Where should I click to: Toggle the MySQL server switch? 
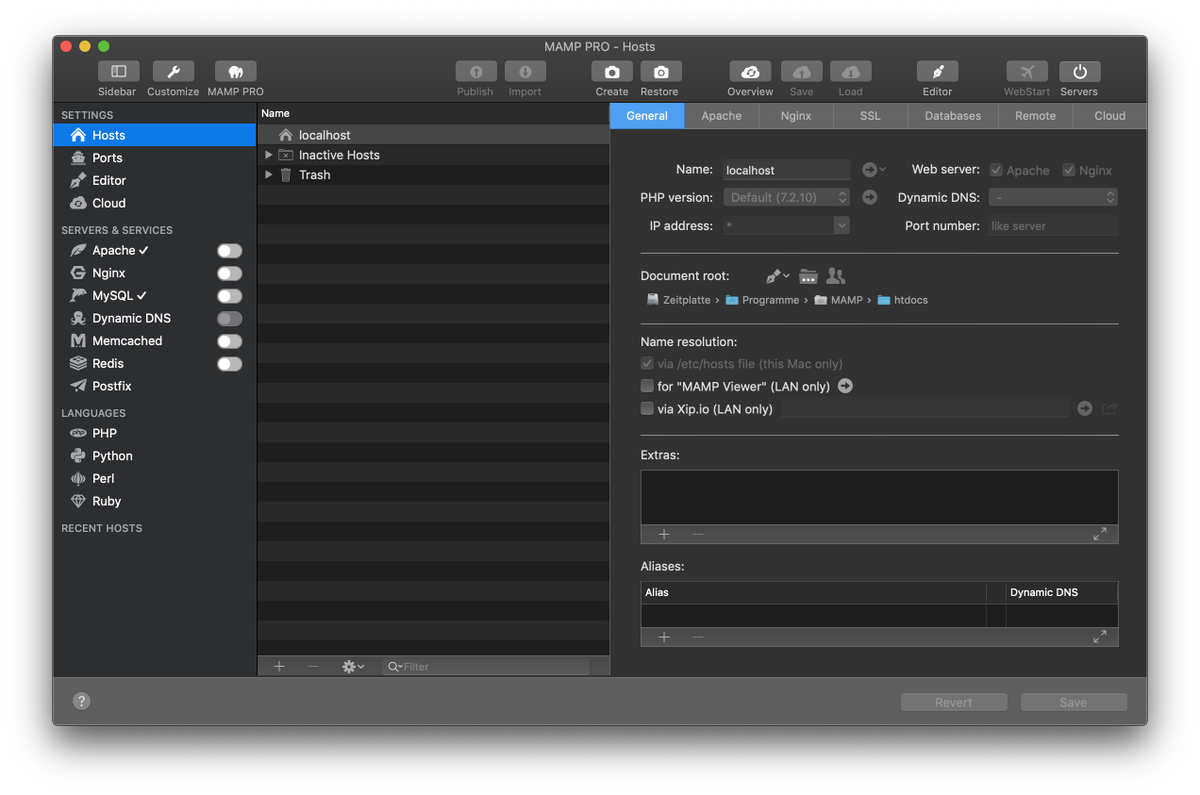point(230,296)
